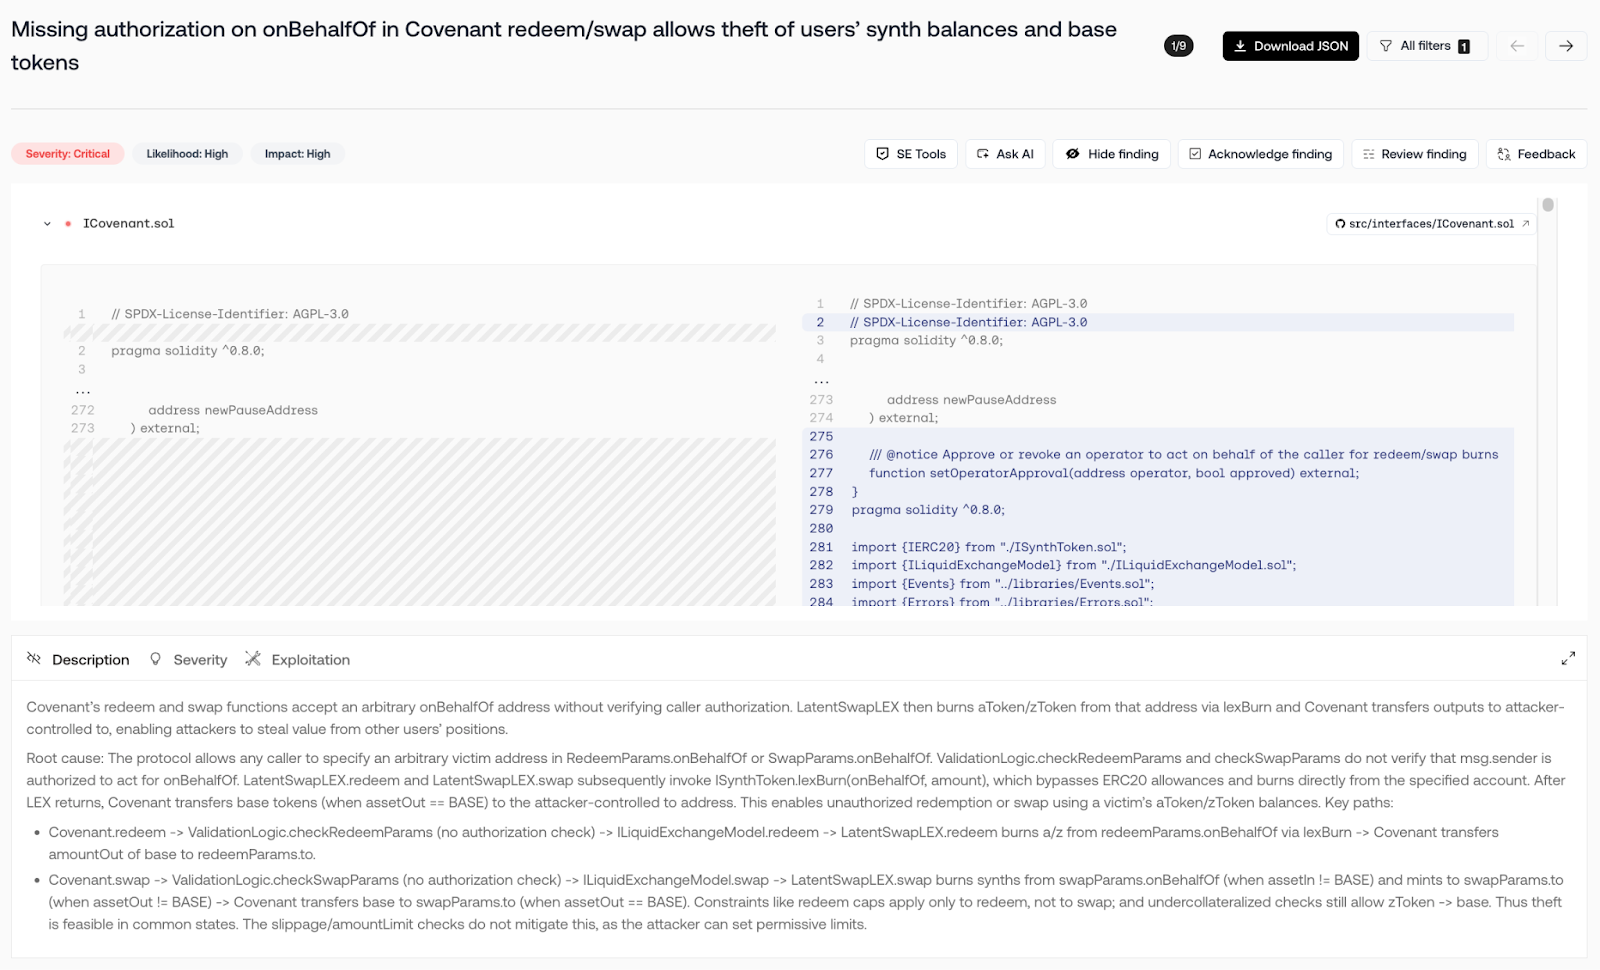Click left pane pragma solidity line 2
This screenshot has width=1600, height=970.
[188, 351]
